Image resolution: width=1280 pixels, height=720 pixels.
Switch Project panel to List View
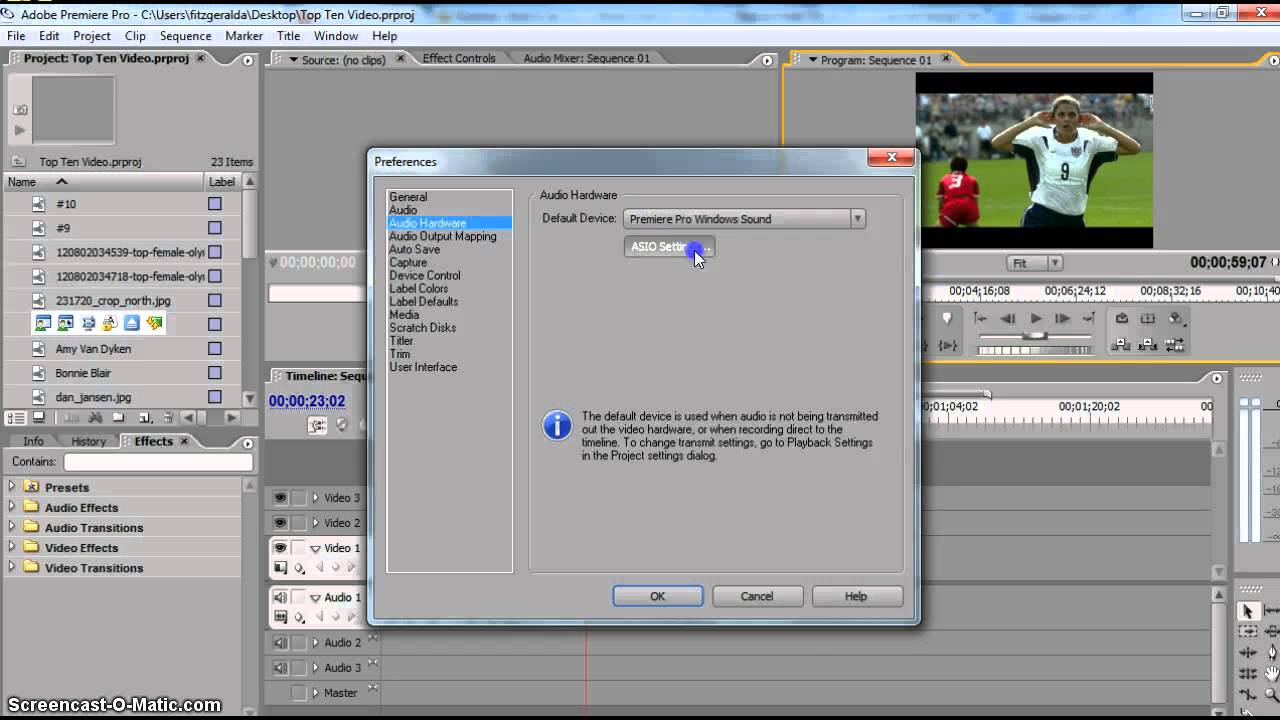tap(15, 417)
